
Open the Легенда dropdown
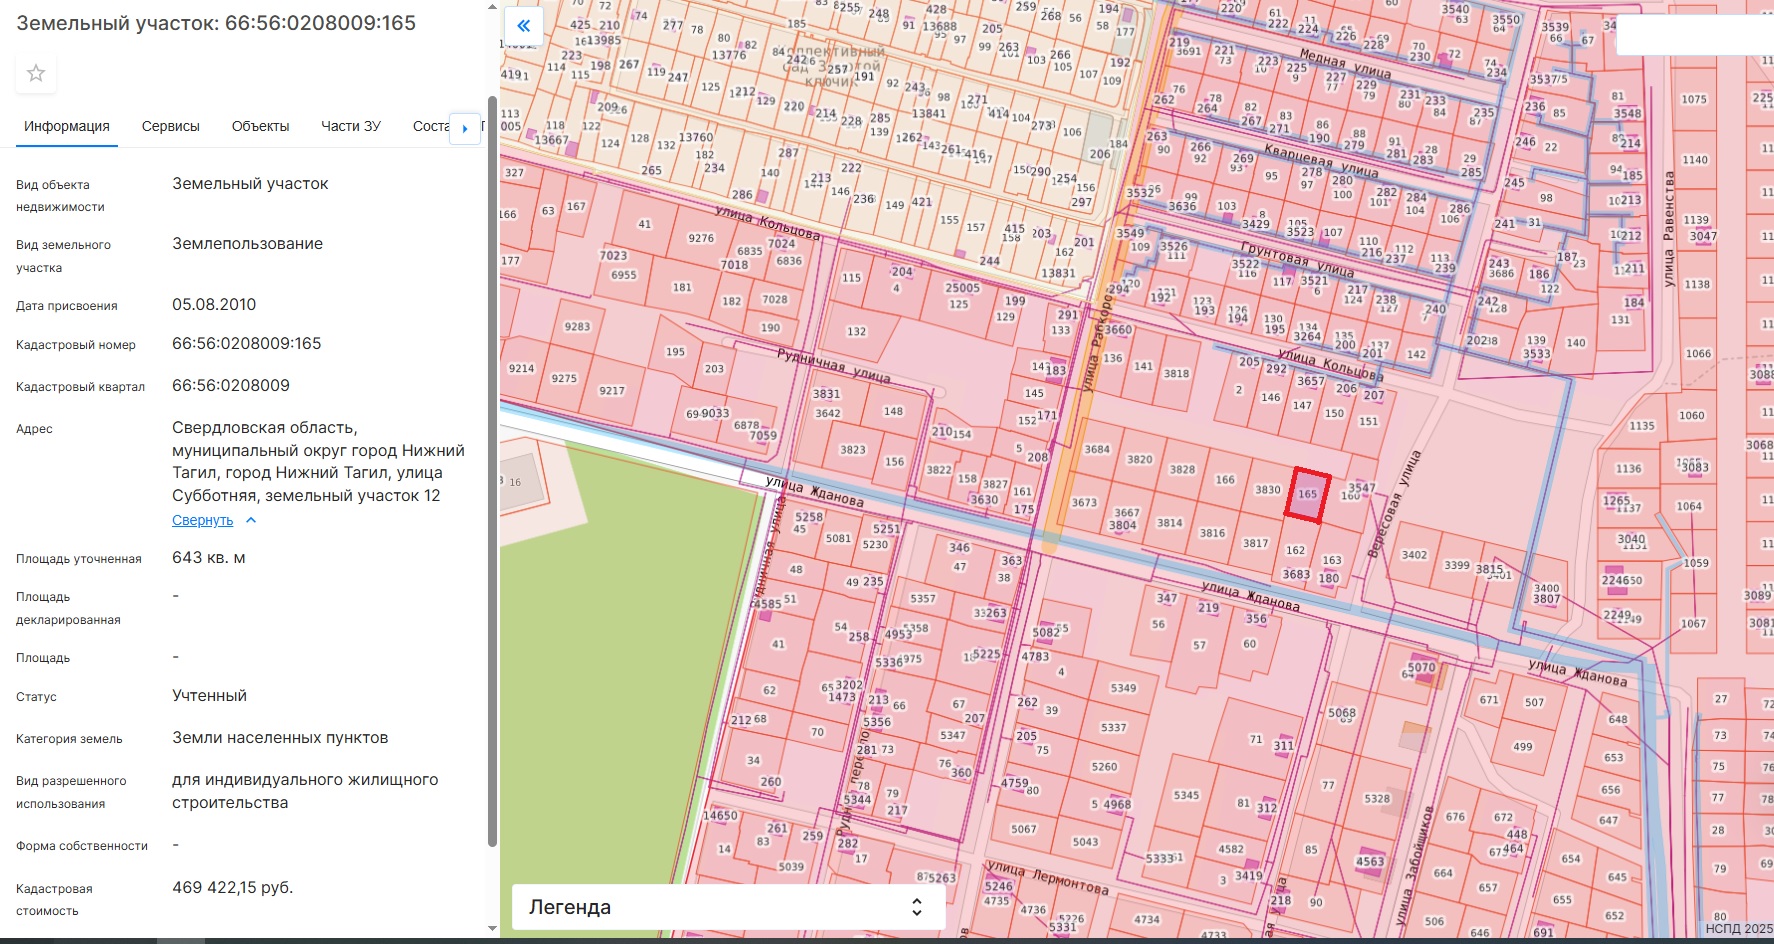pos(728,907)
